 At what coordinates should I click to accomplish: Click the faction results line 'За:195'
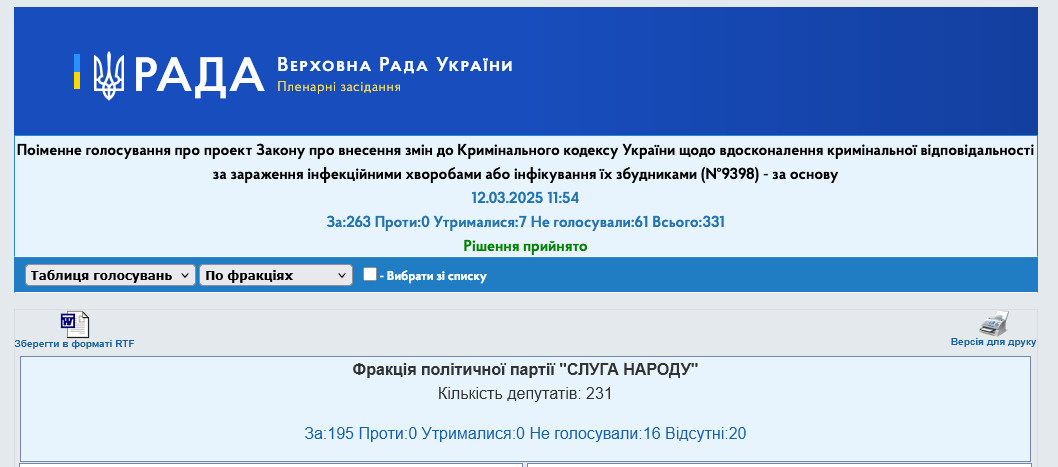coord(525,434)
